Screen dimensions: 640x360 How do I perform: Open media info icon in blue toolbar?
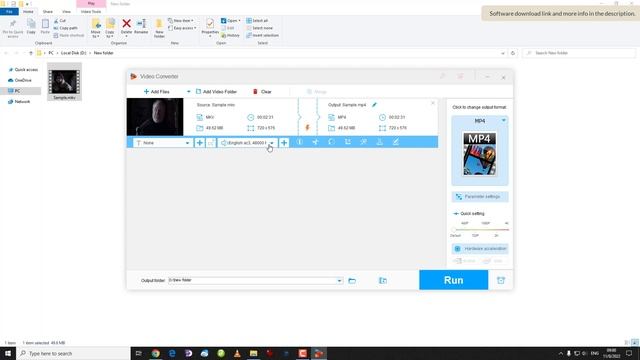point(300,142)
